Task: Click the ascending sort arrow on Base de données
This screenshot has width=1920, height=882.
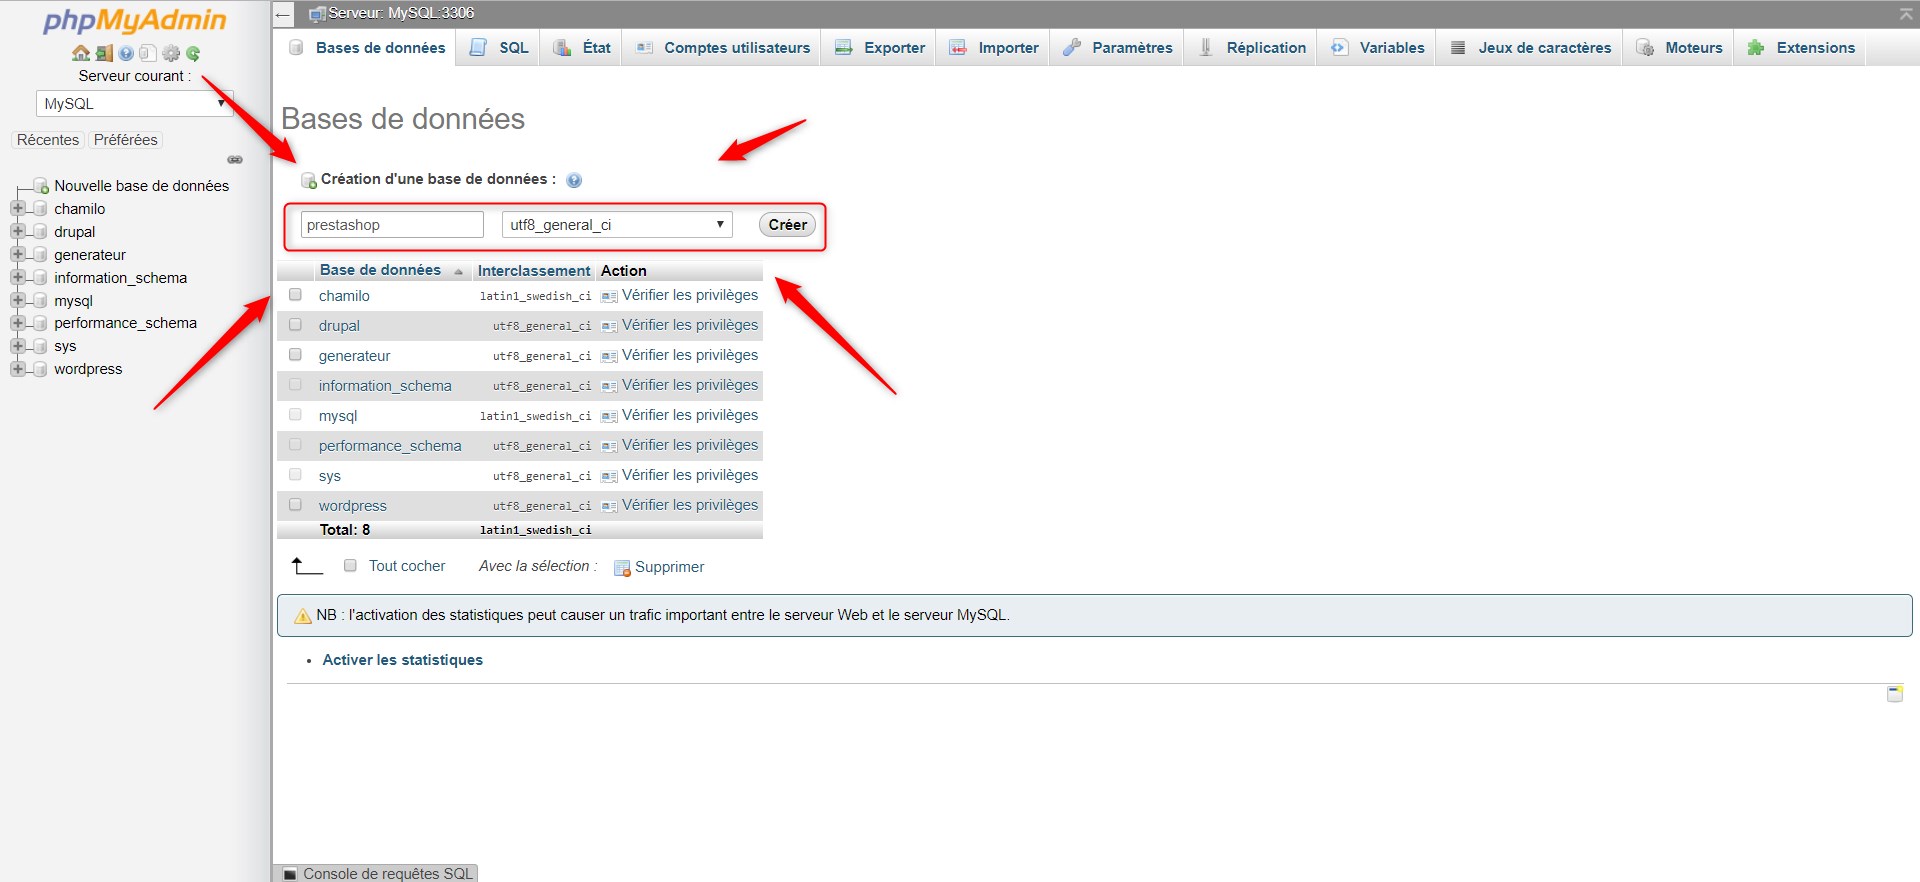Action: click(x=458, y=272)
